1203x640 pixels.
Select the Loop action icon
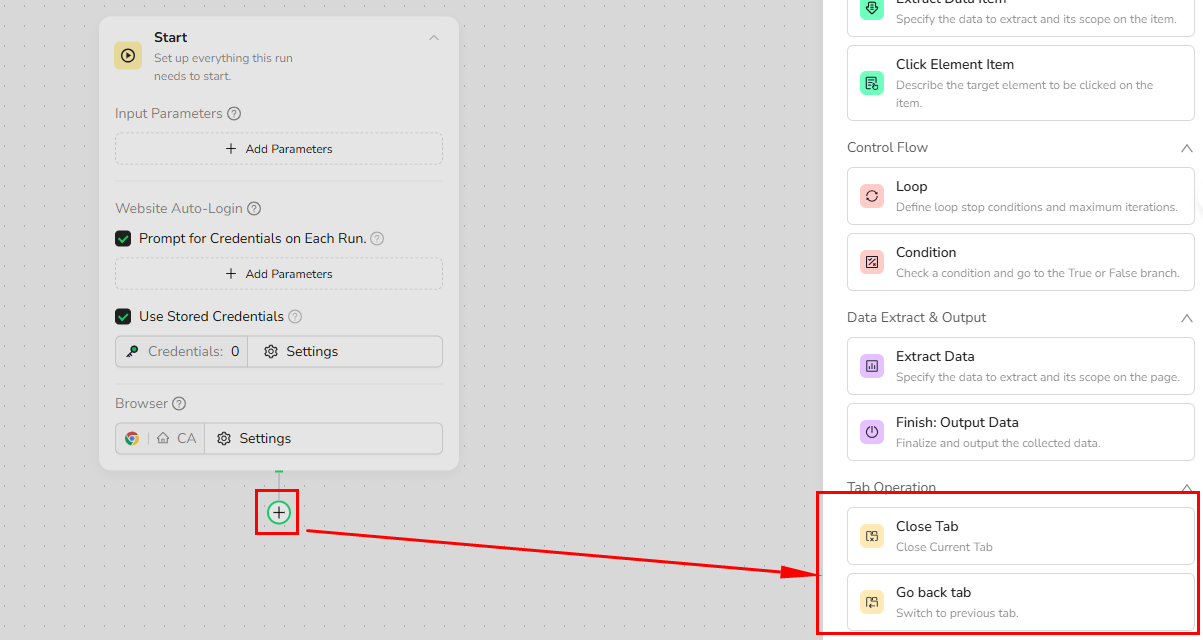(x=872, y=196)
